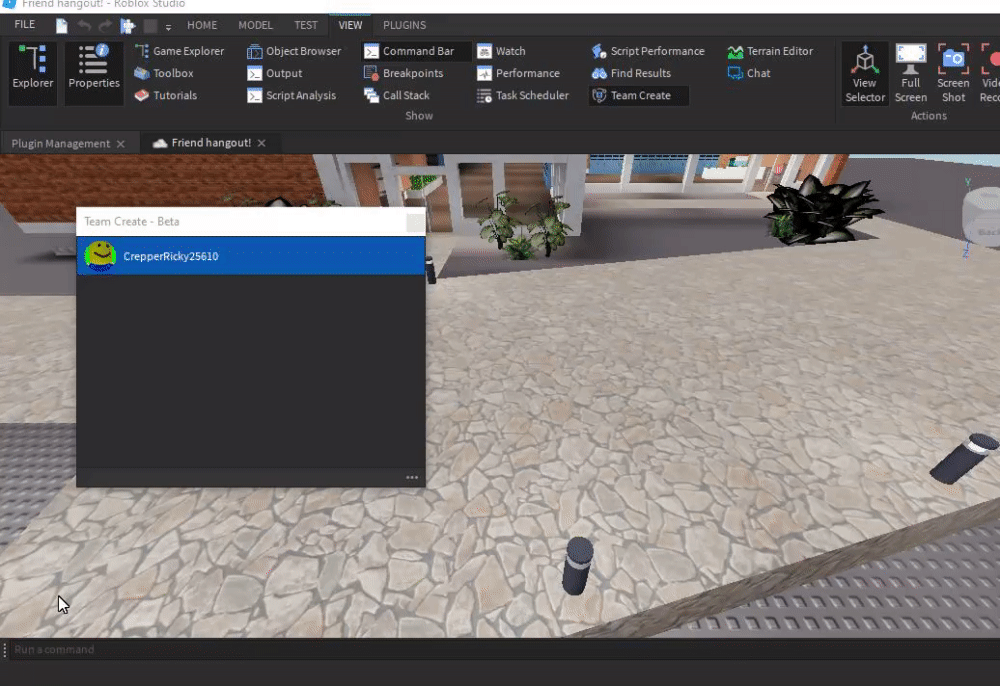1000x686 pixels.
Task: Open Terrain Editor
Action: pyautogui.click(x=770, y=51)
